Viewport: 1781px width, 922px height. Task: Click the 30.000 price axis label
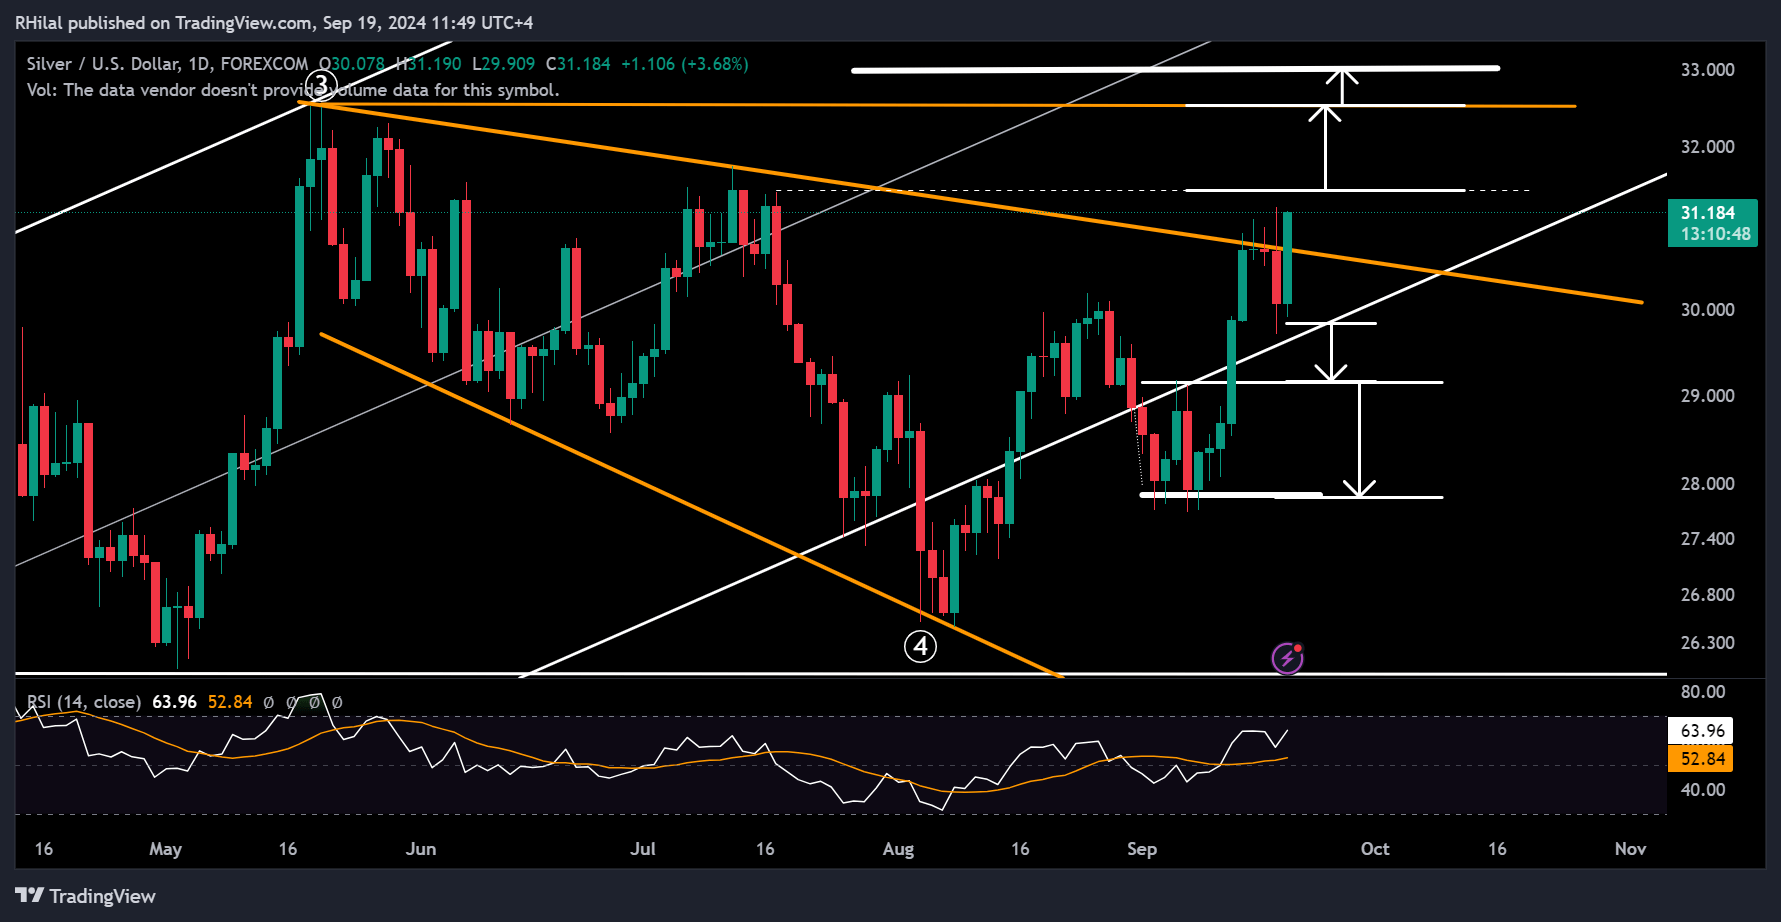click(x=1707, y=310)
